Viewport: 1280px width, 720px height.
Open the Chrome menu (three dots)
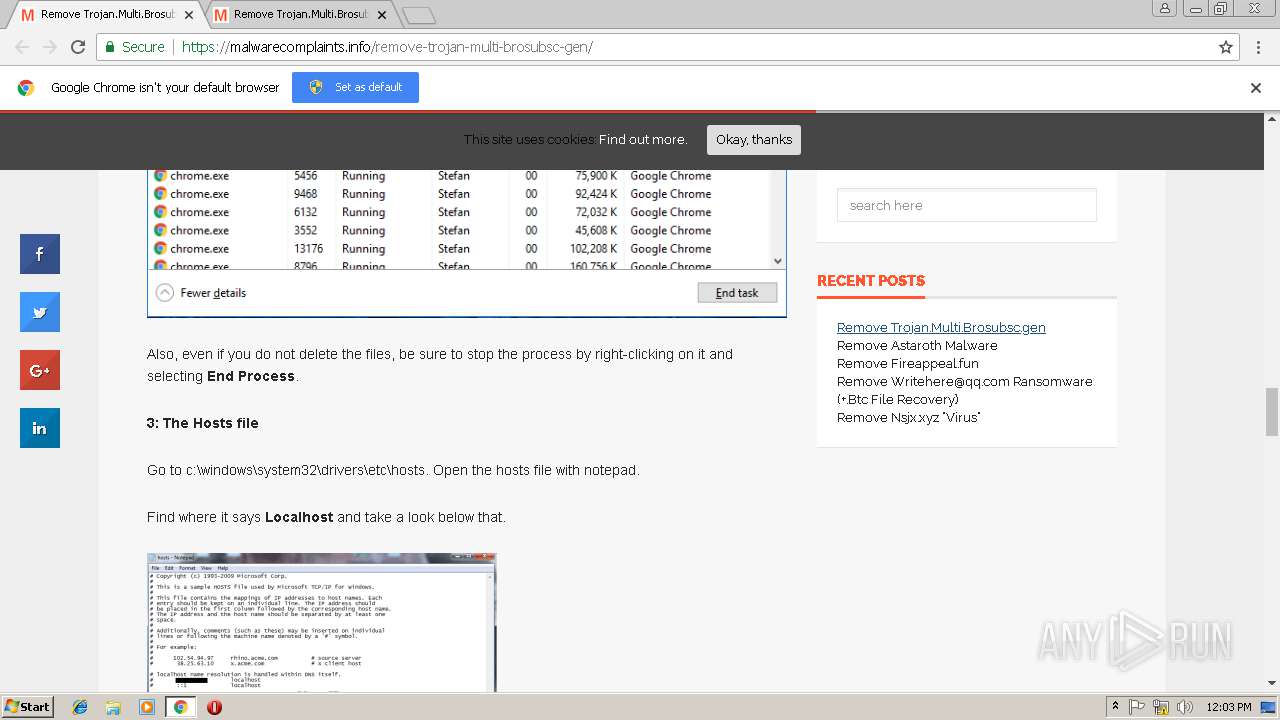tap(1256, 47)
